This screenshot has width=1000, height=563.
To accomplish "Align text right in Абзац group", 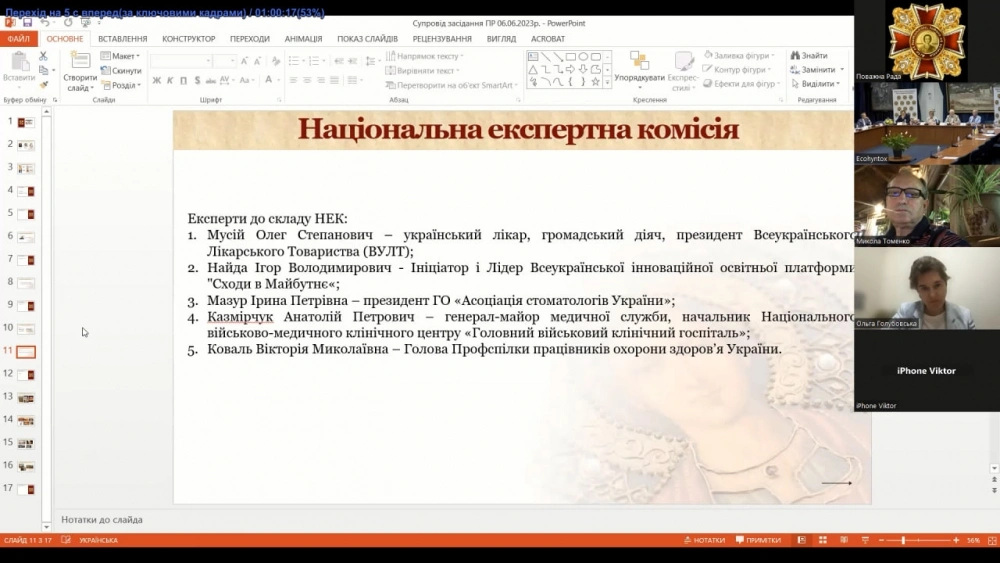I will pyautogui.click(x=321, y=80).
